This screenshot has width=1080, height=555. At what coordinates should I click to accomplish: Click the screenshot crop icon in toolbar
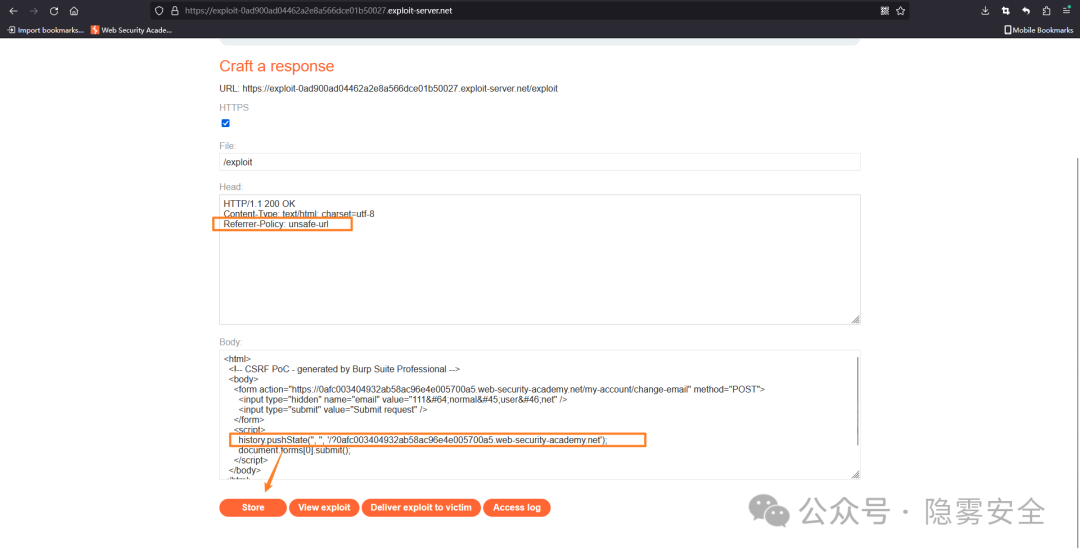1006,11
